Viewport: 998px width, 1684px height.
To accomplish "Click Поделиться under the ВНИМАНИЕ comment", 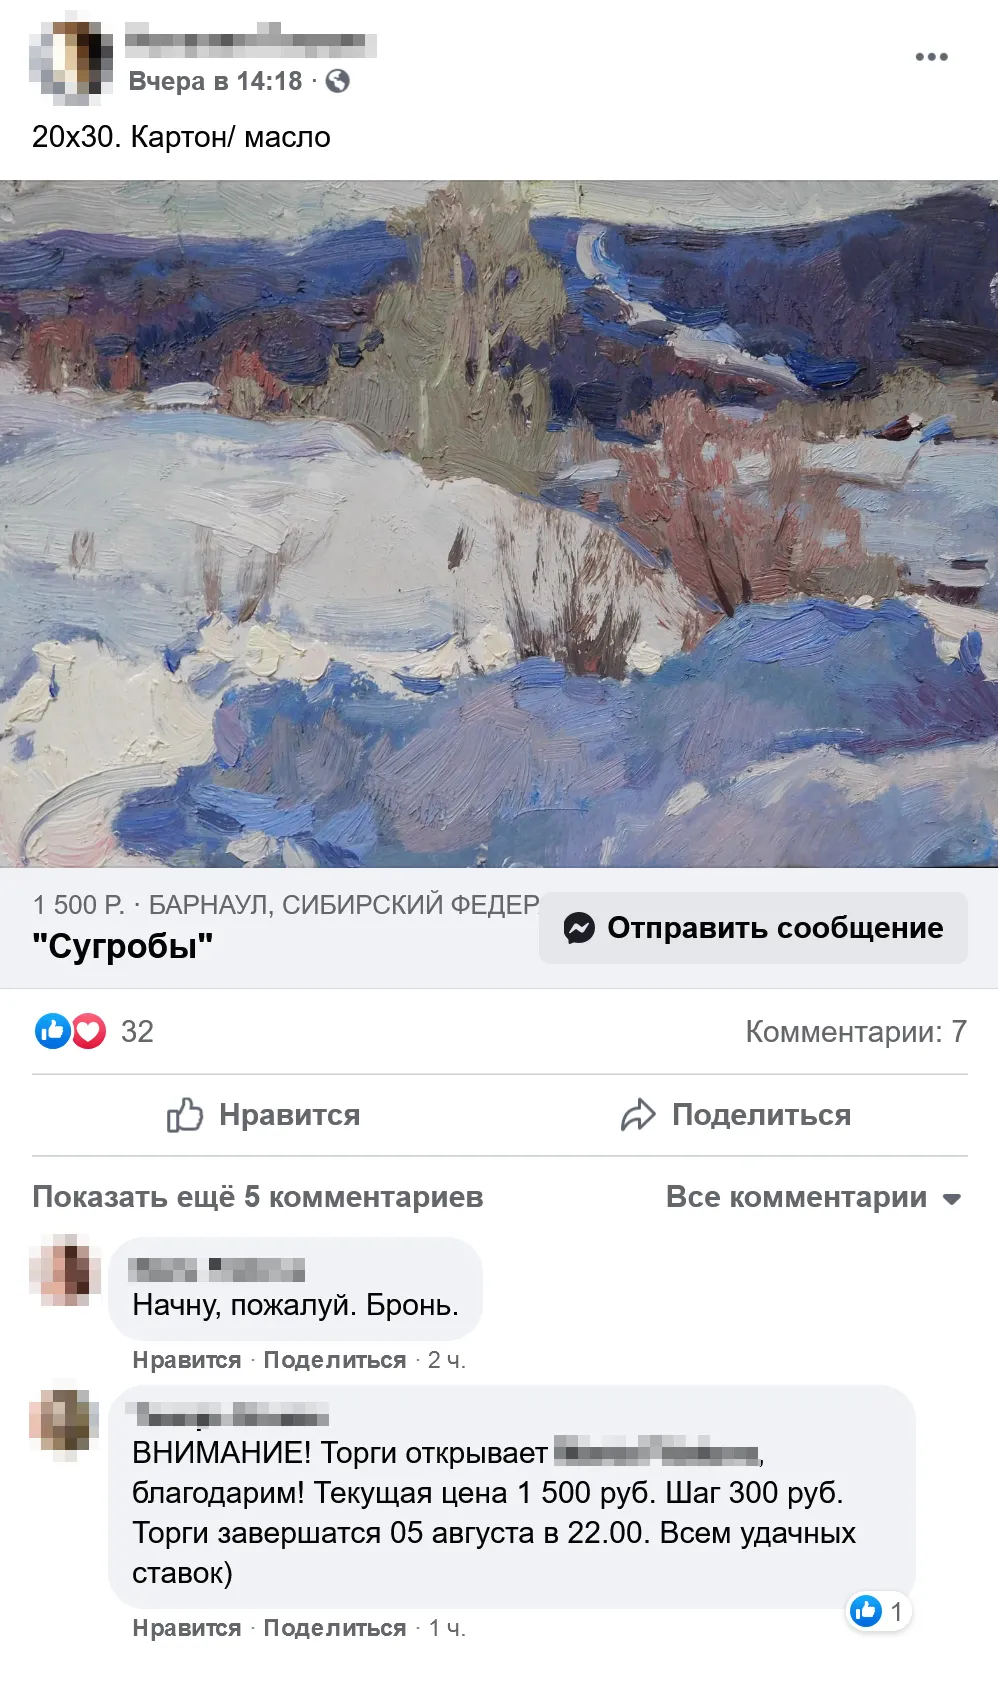I will click(335, 1628).
